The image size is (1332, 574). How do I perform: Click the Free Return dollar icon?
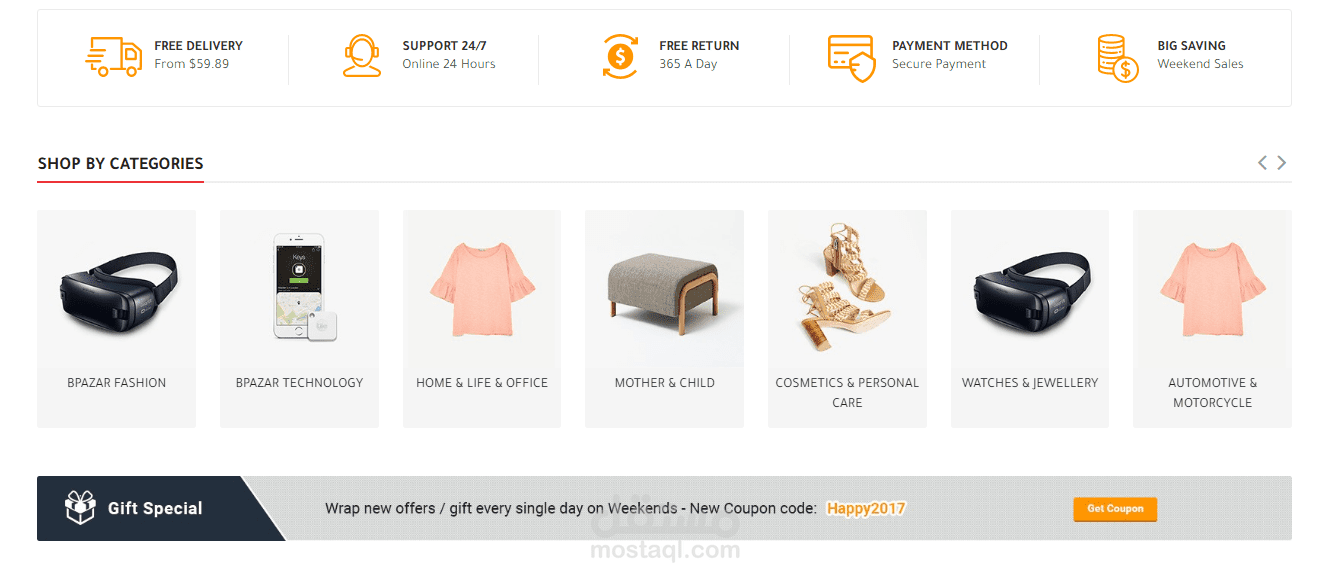(x=620, y=56)
